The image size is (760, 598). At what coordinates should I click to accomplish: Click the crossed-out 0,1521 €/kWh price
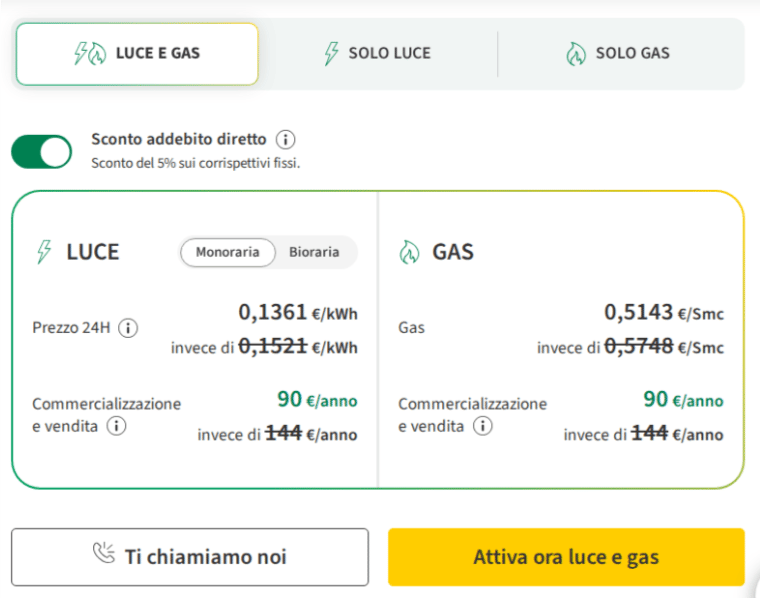pos(298,346)
